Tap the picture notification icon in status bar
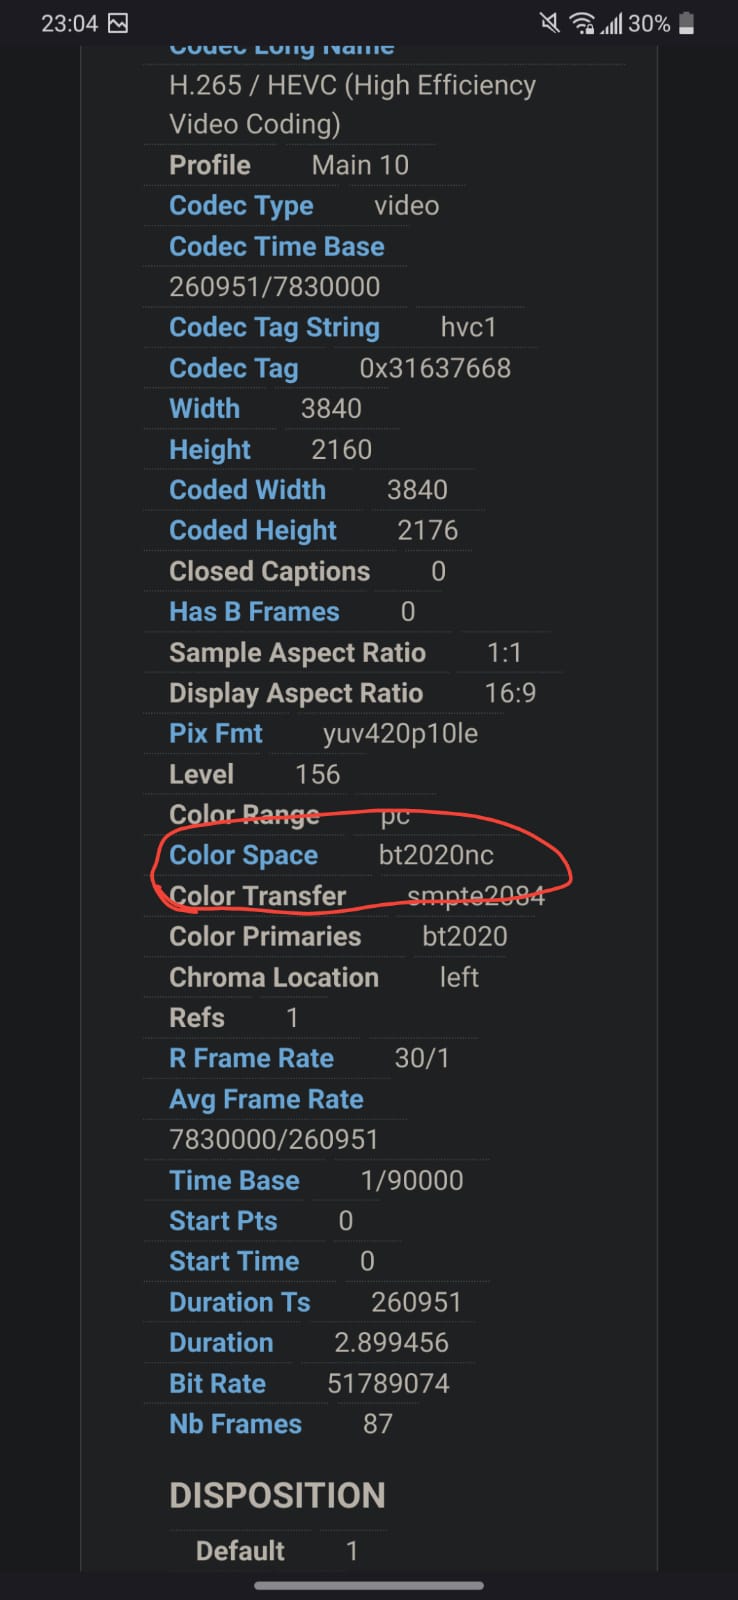The width and height of the screenshot is (738, 1600). point(118,23)
